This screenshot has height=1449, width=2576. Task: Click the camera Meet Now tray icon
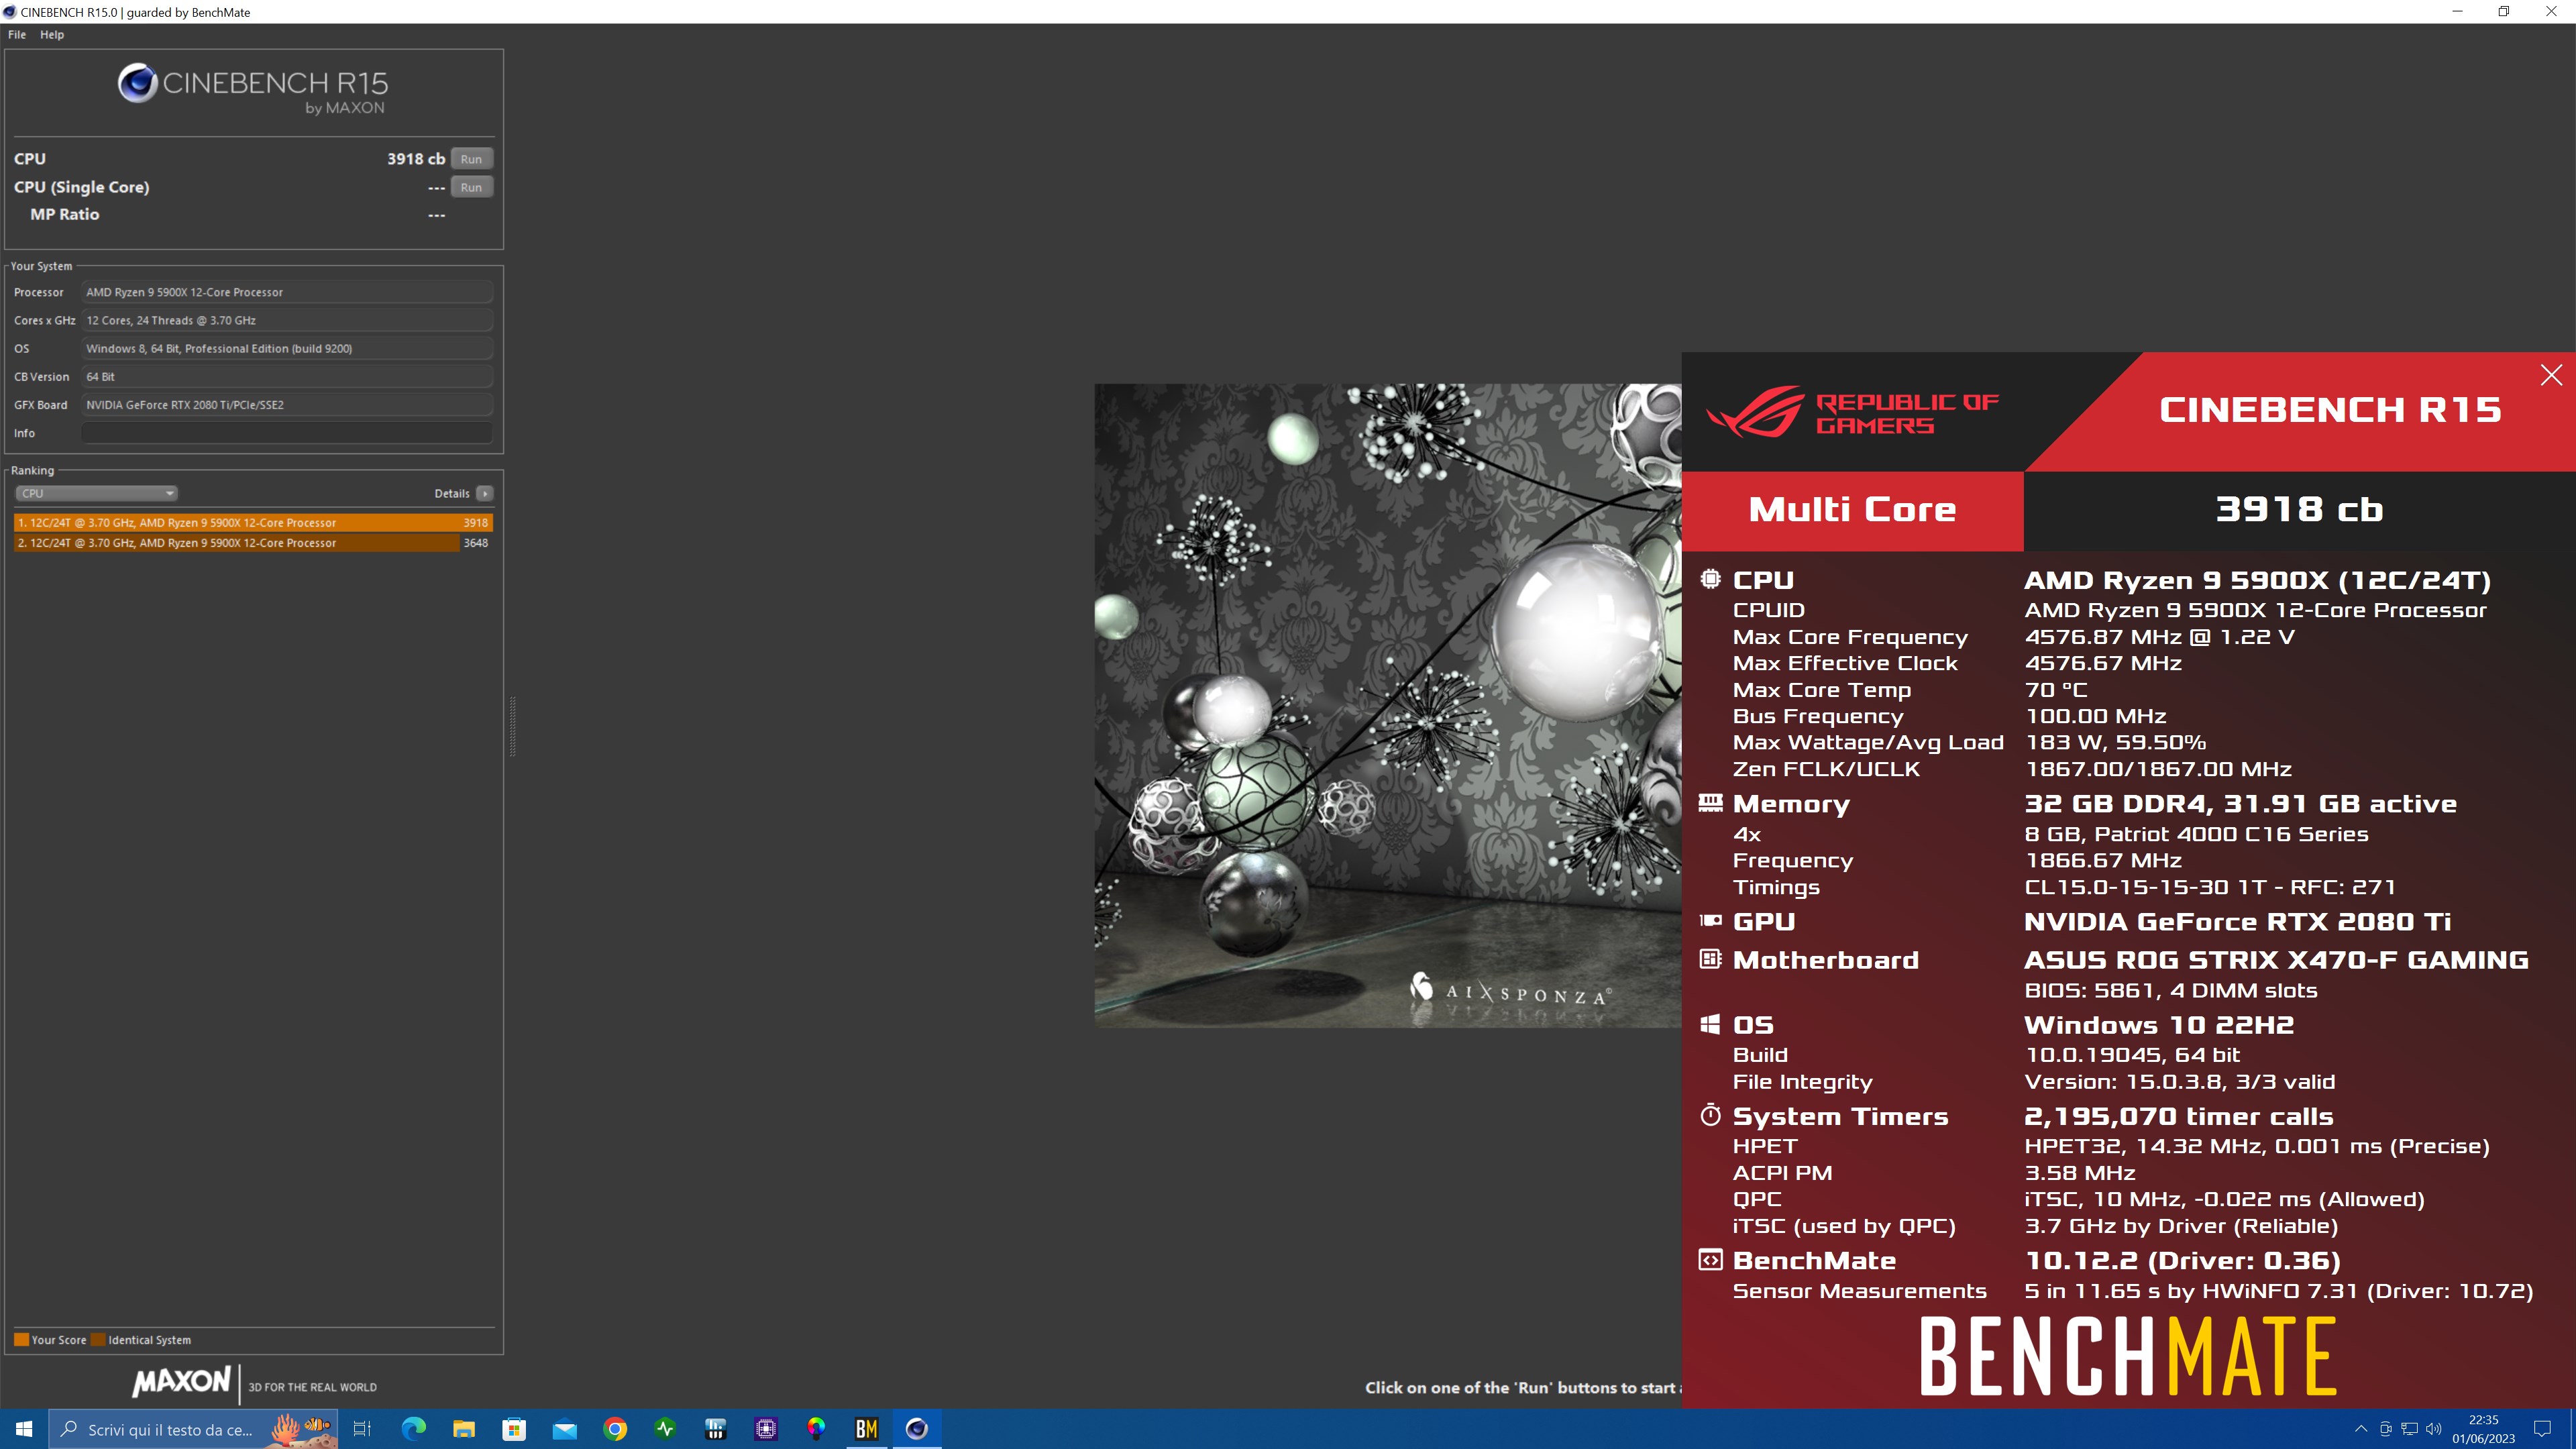[2385, 1429]
